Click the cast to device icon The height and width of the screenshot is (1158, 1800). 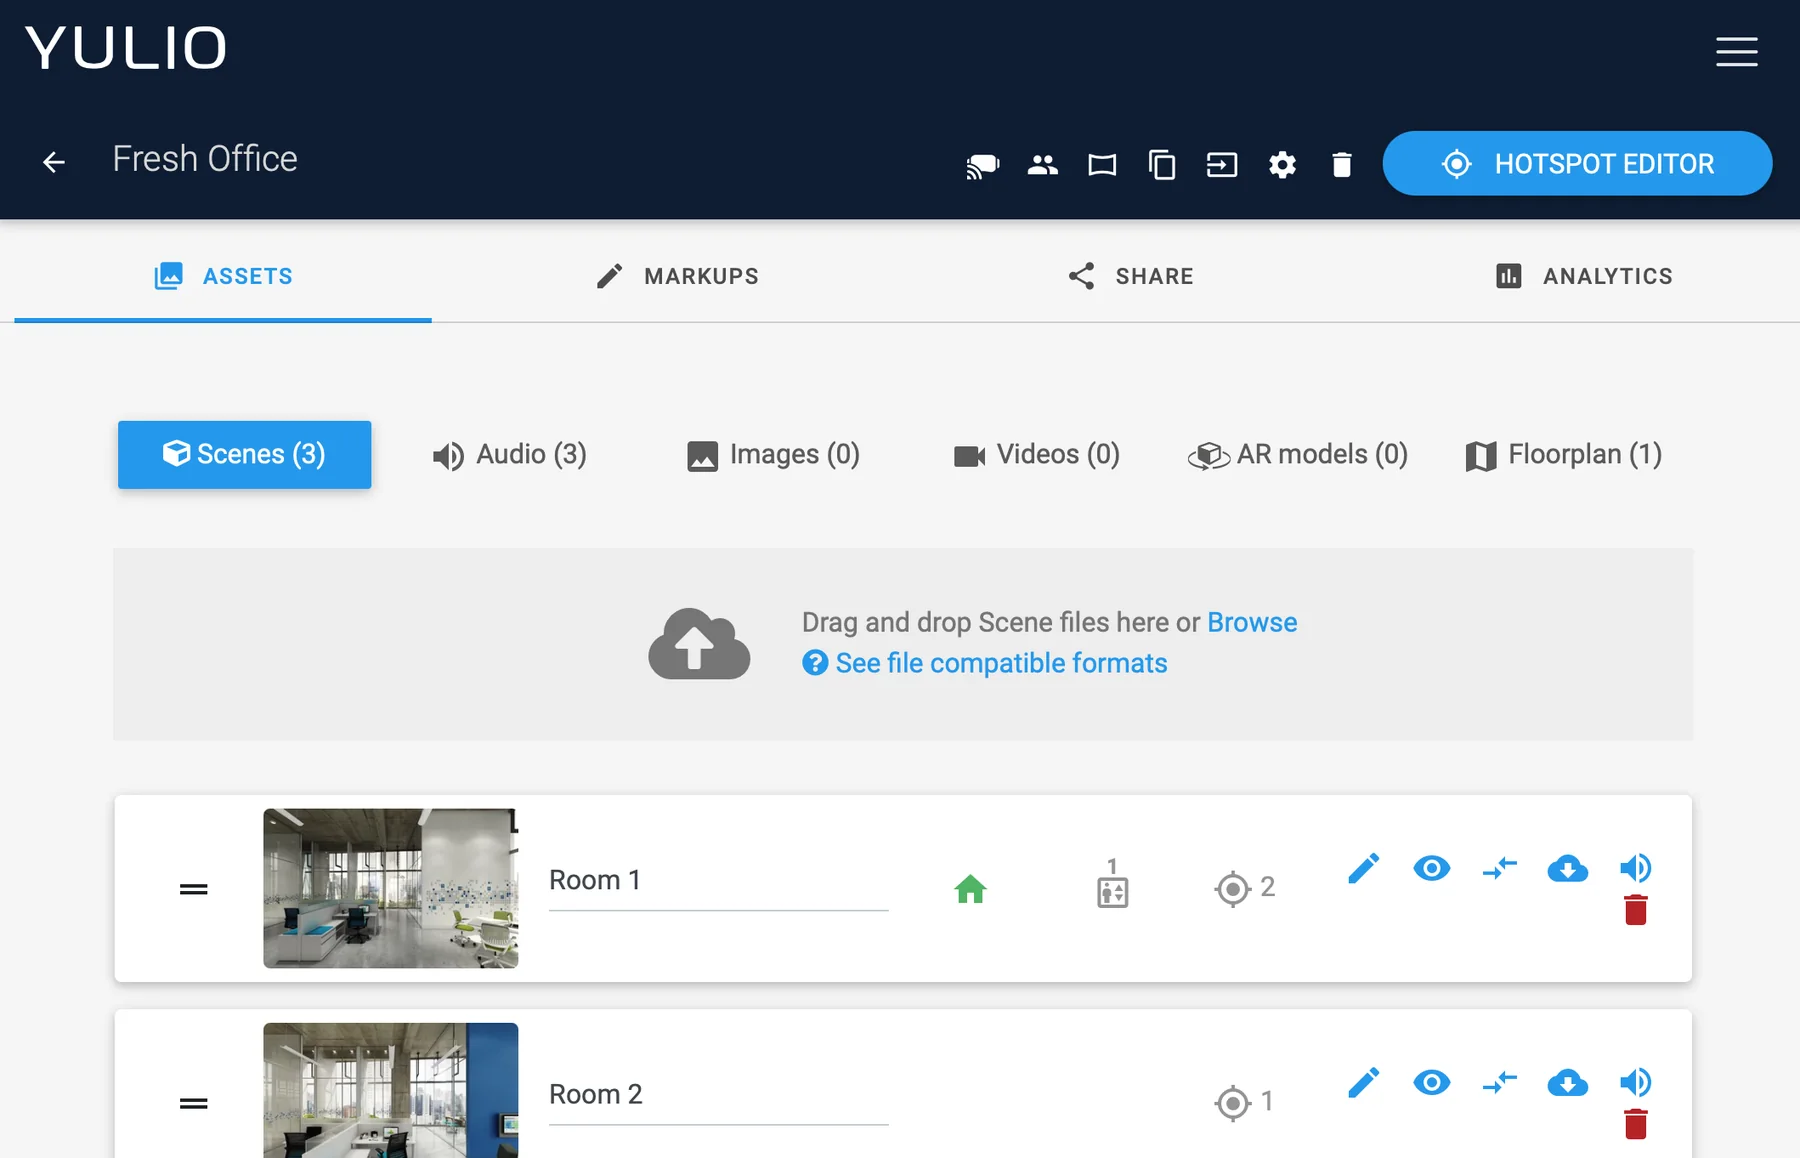[x=982, y=164]
